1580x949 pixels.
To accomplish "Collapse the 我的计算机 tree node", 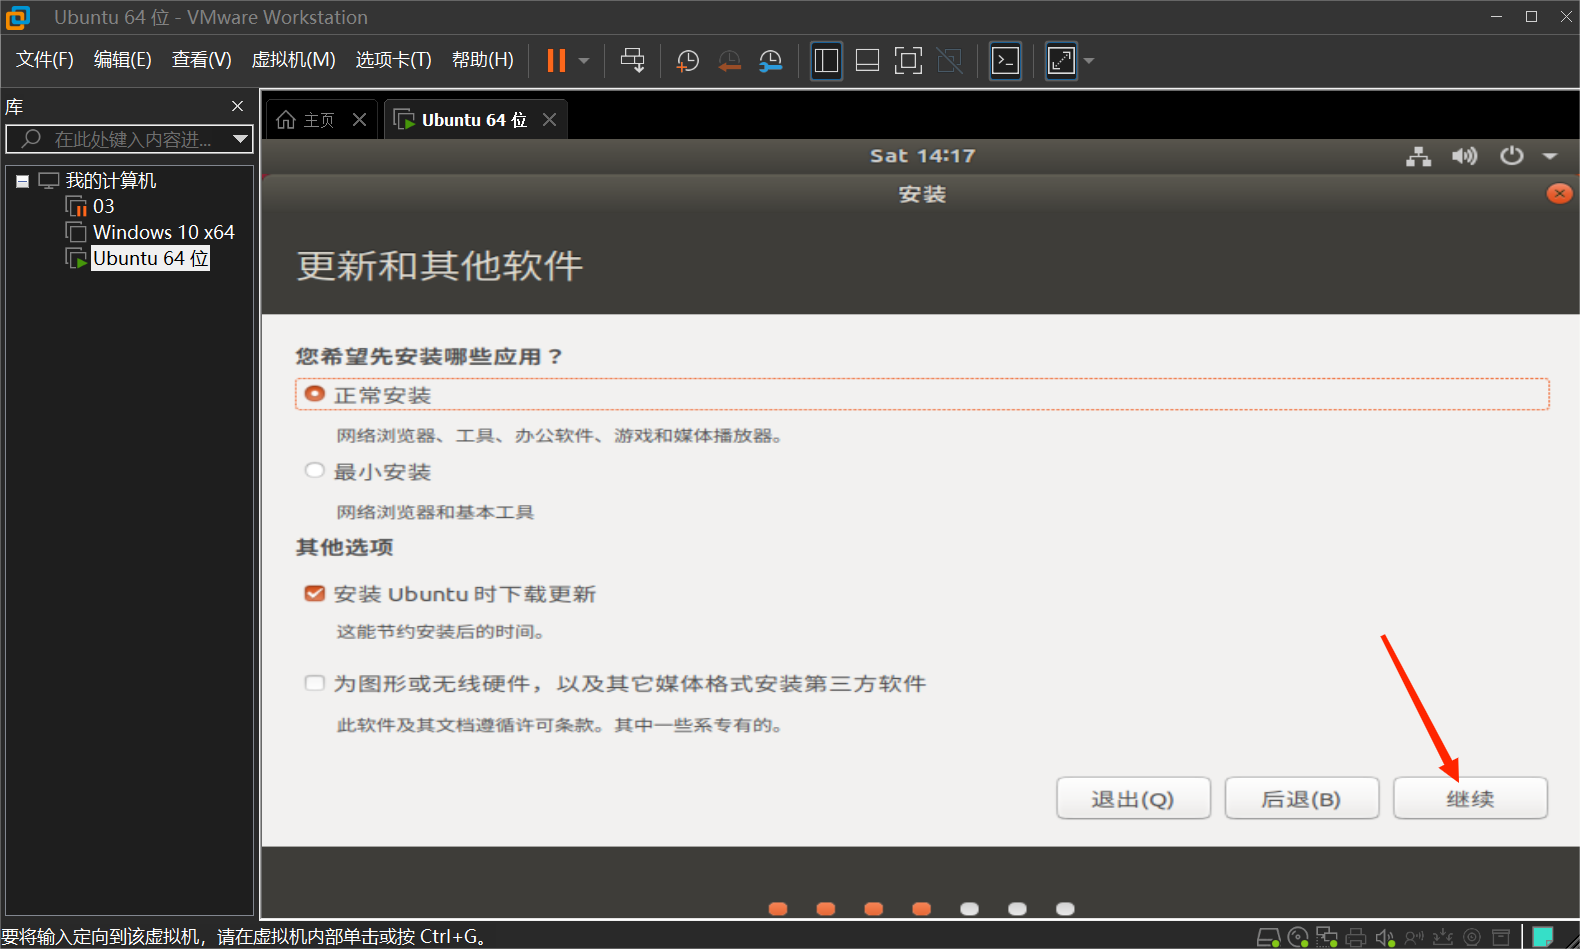I will click(22, 182).
